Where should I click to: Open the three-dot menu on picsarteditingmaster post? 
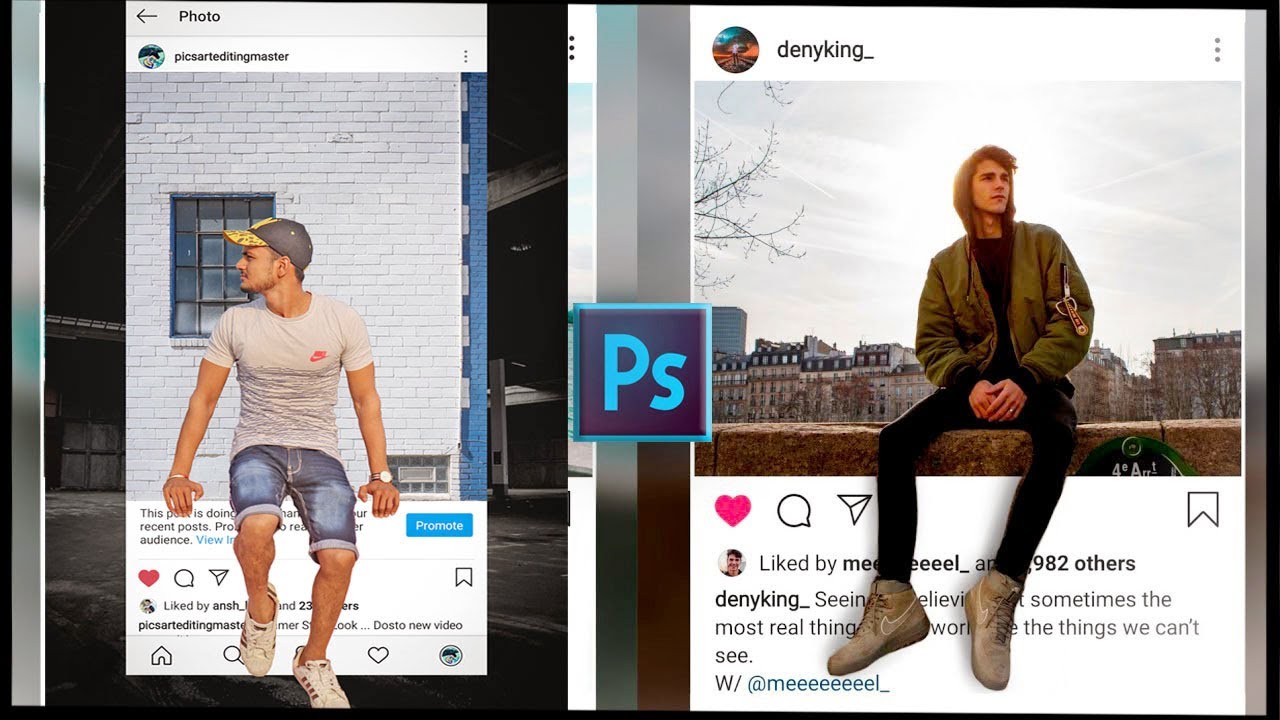(x=465, y=57)
